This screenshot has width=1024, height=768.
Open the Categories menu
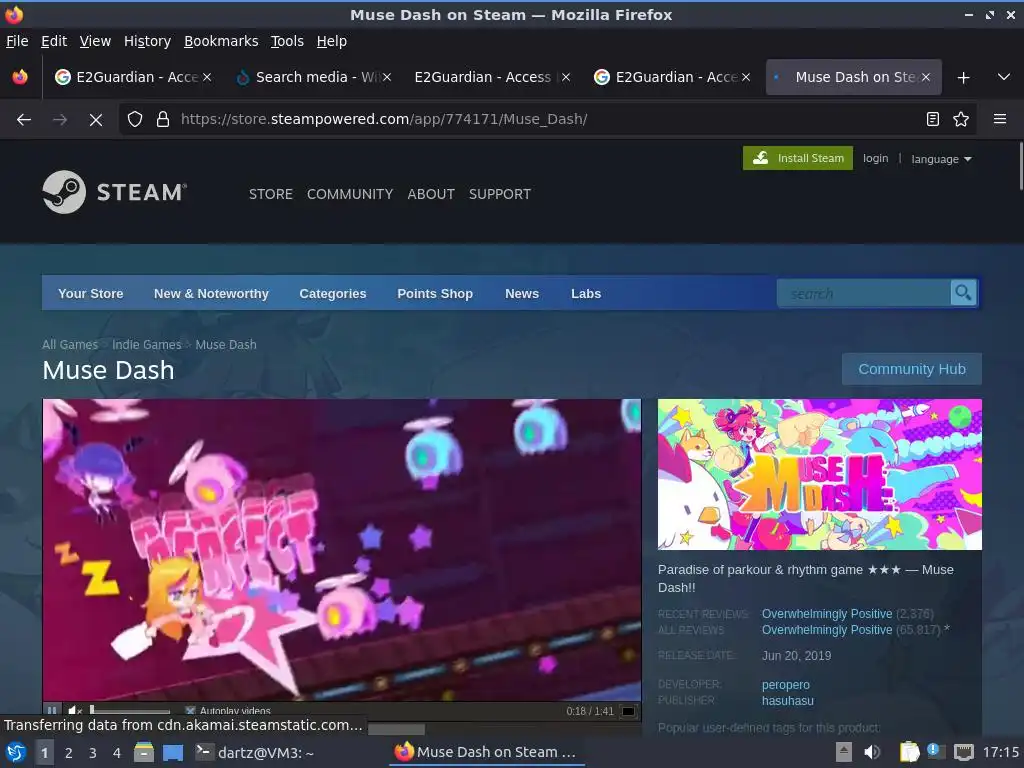(332, 293)
